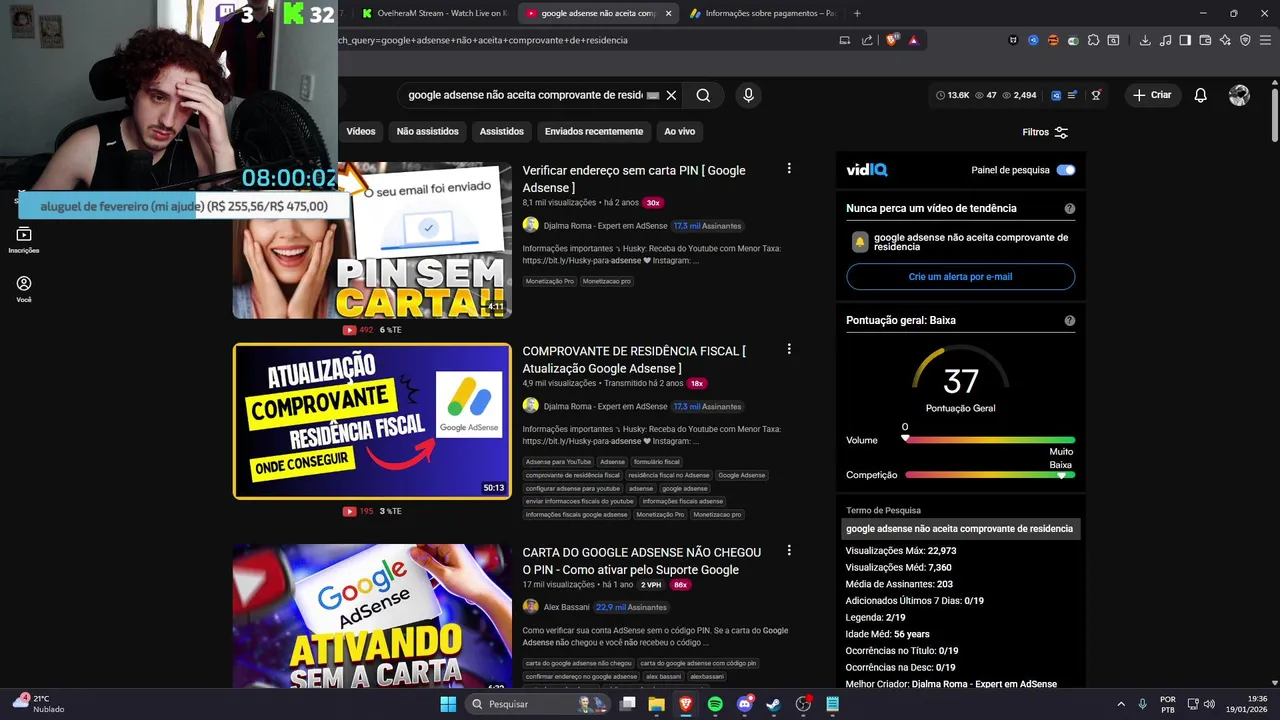Click the YouTube search input field
1280x720 pixels.
click(x=526, y=95)
